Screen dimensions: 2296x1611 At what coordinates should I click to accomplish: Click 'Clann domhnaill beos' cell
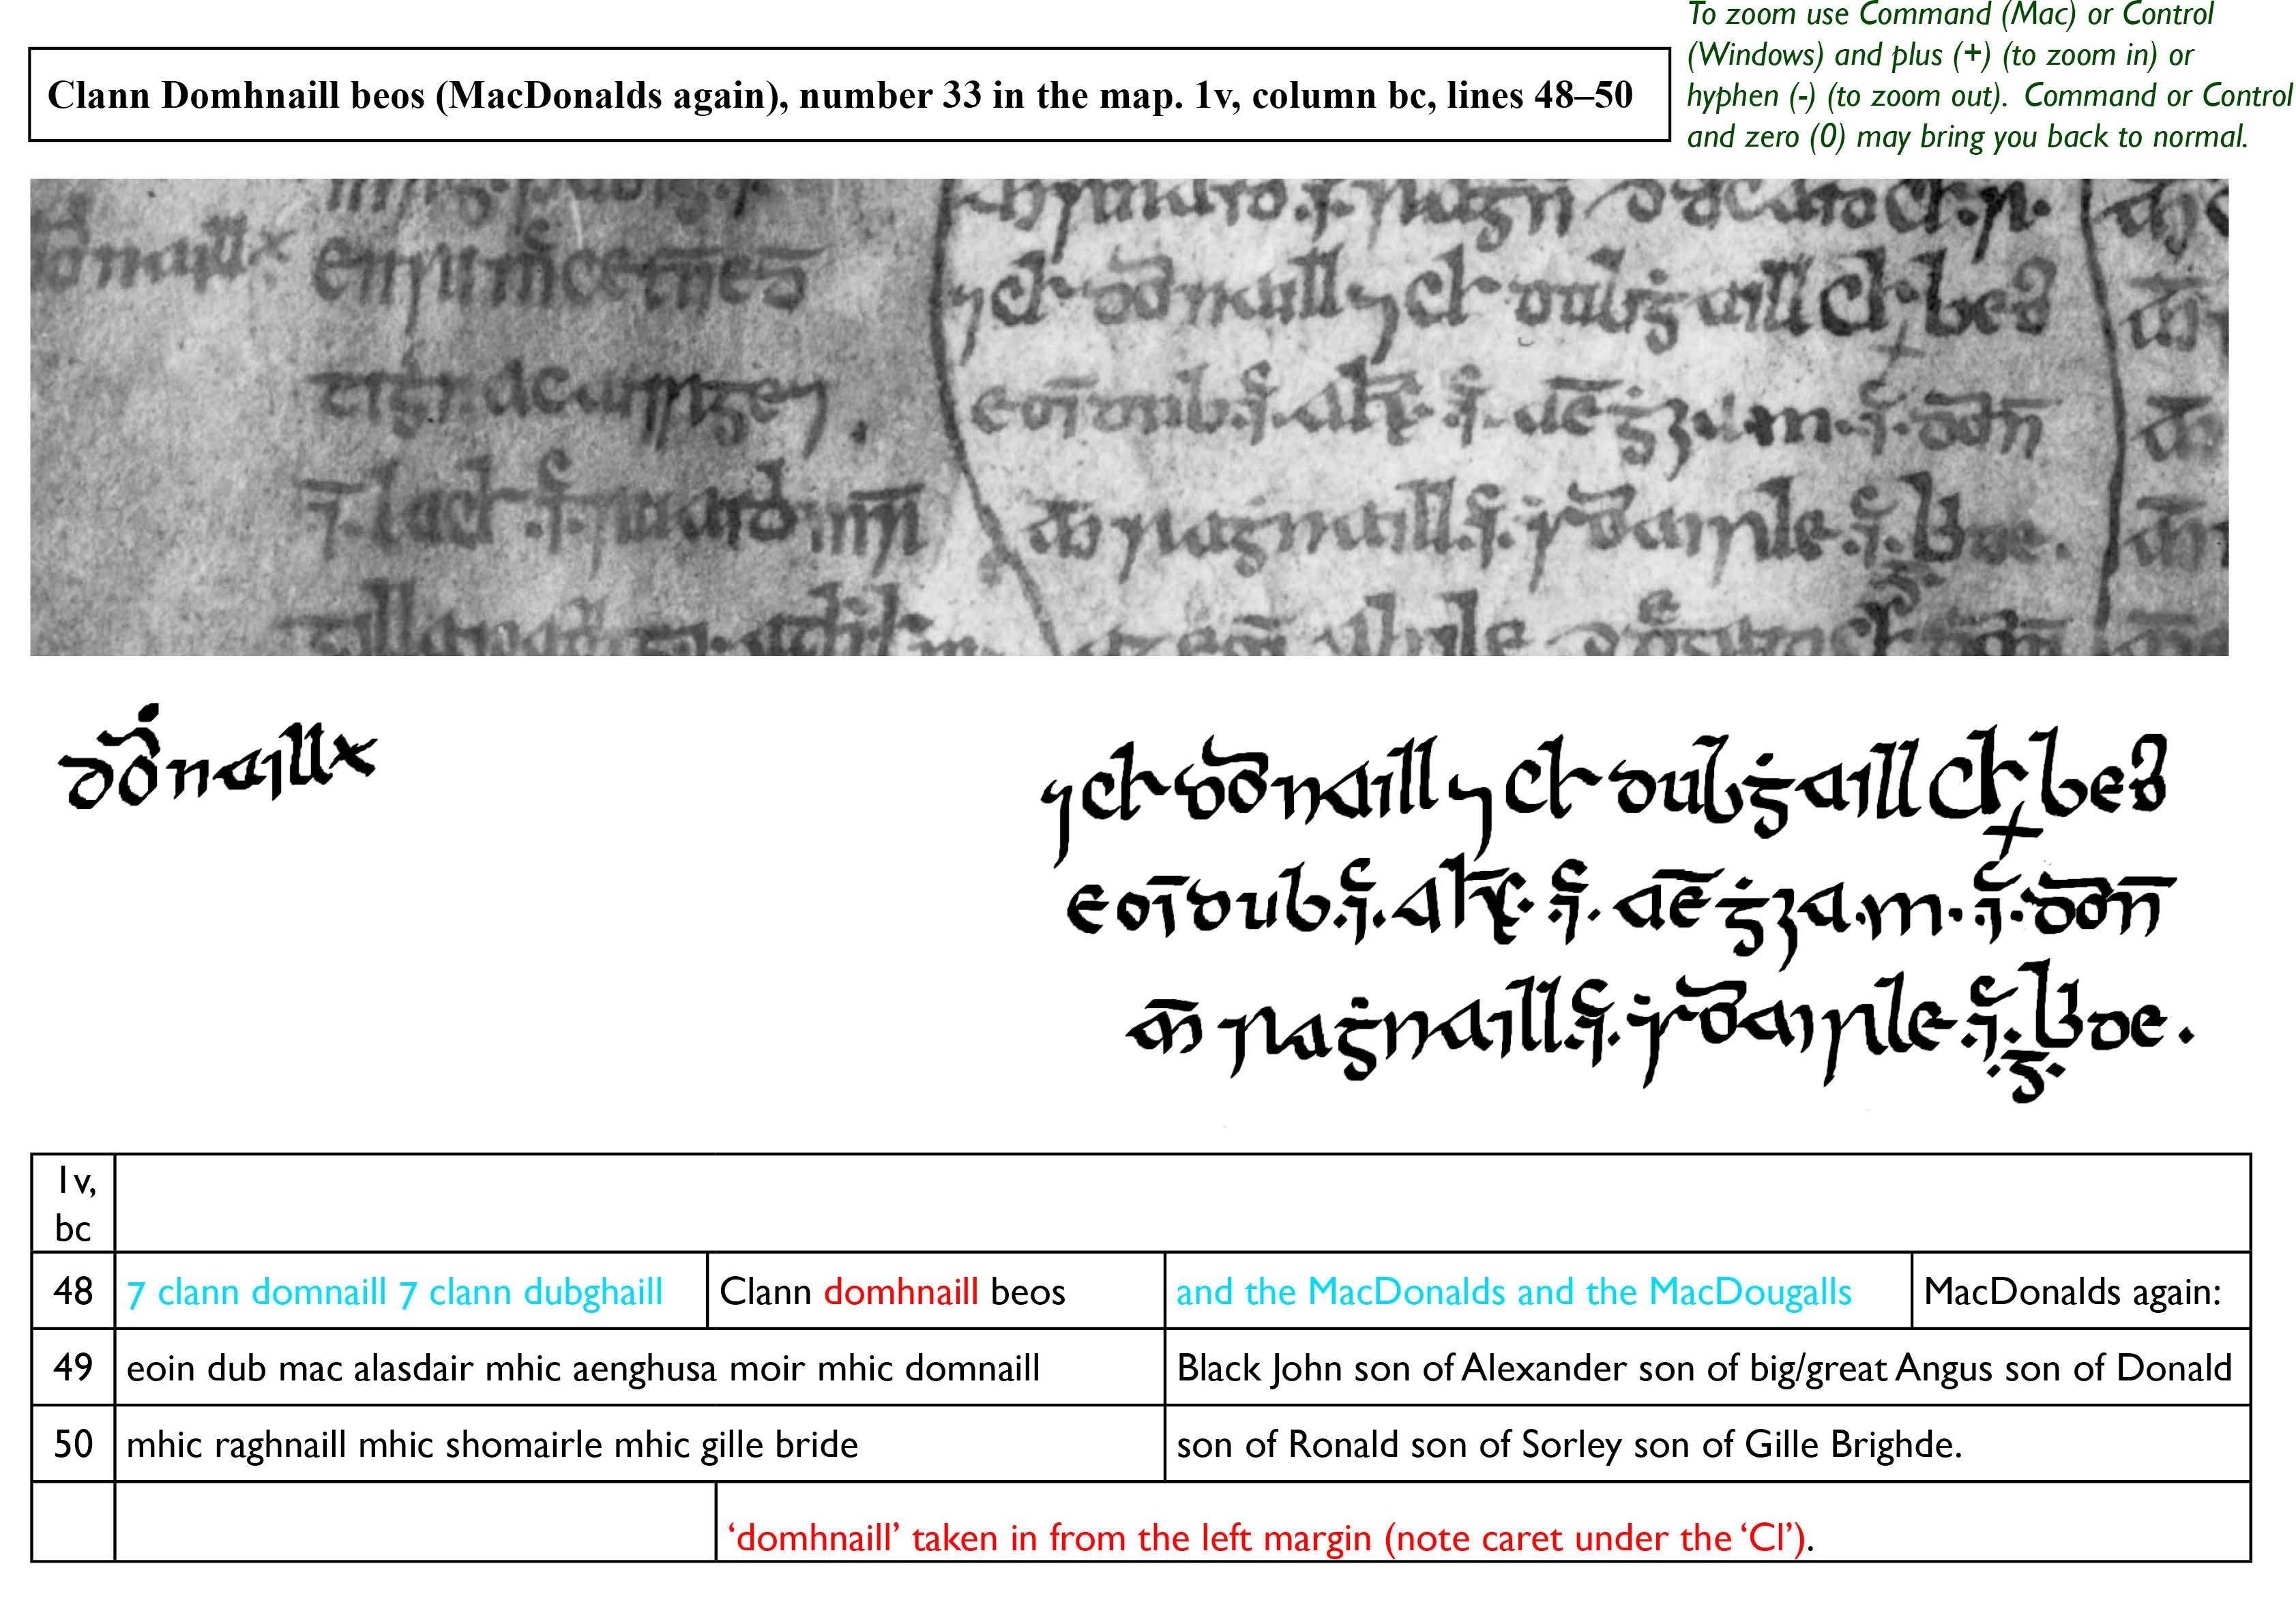[x=936, y=1290]
